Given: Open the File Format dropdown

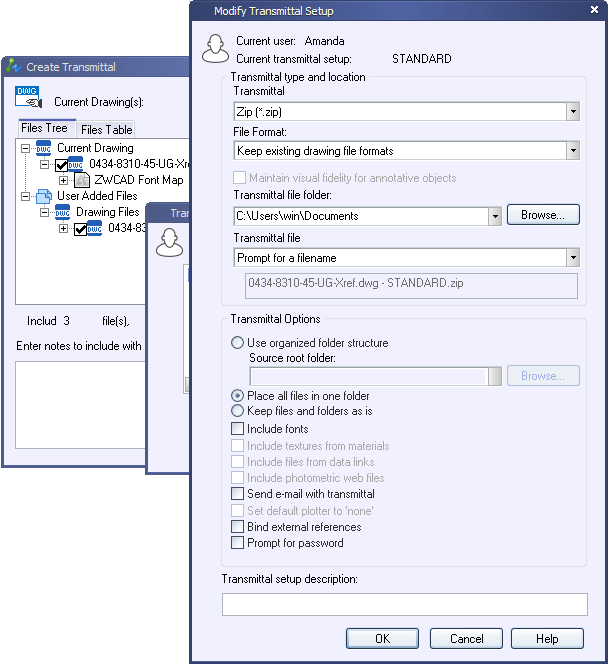Looking at the screenshot, I should click(x=573, y=151).
